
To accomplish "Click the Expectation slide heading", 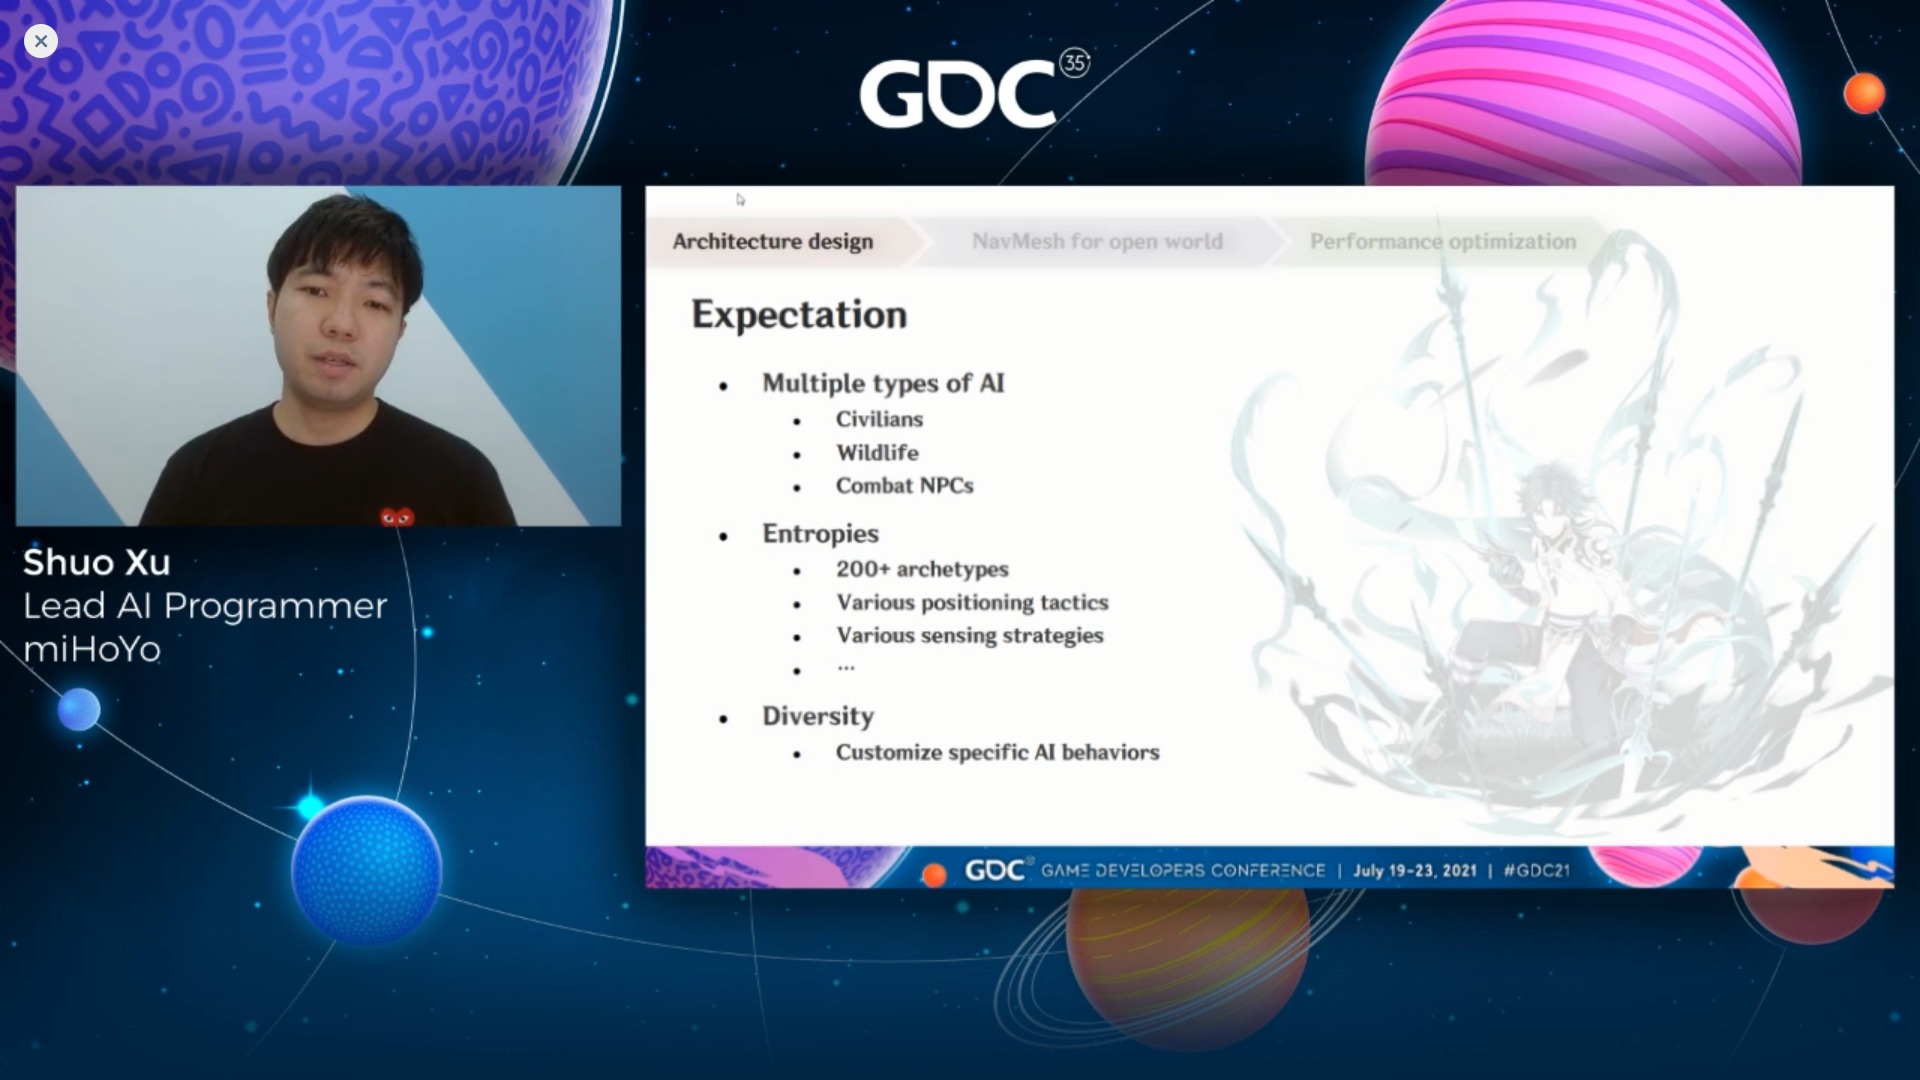I will click(x=799, y=315).
